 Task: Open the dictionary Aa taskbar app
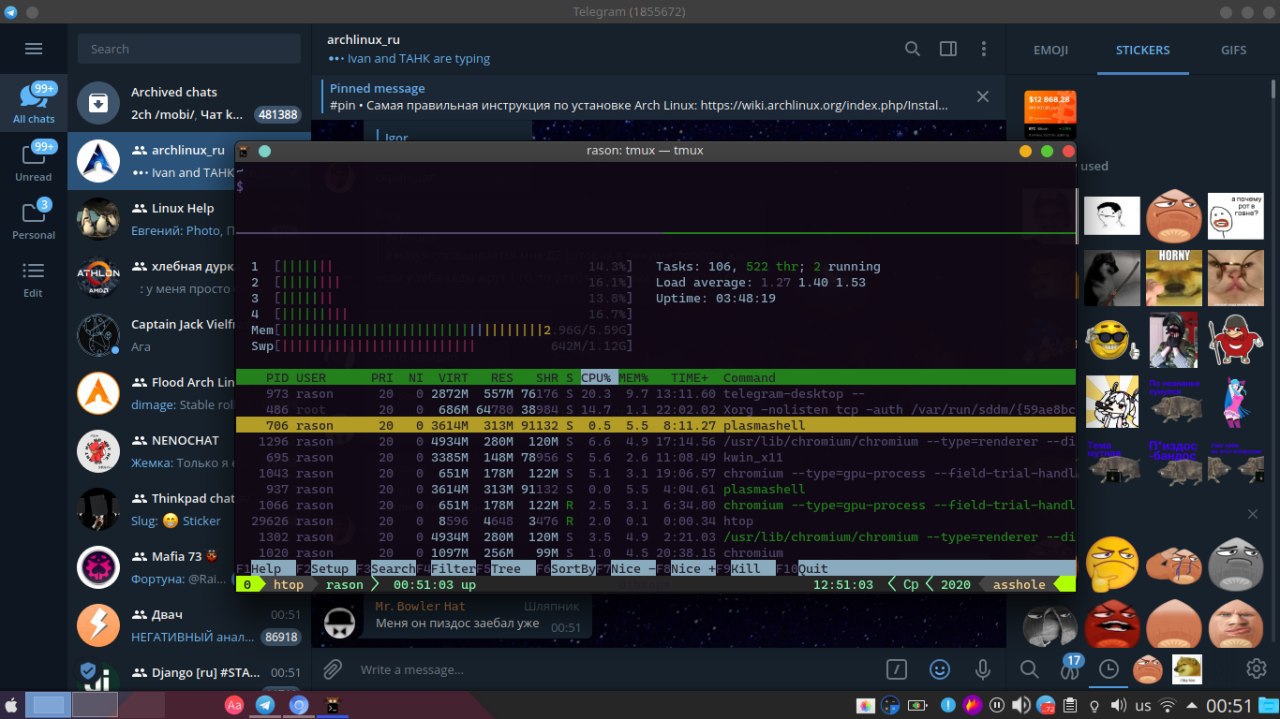click(234, 705)
